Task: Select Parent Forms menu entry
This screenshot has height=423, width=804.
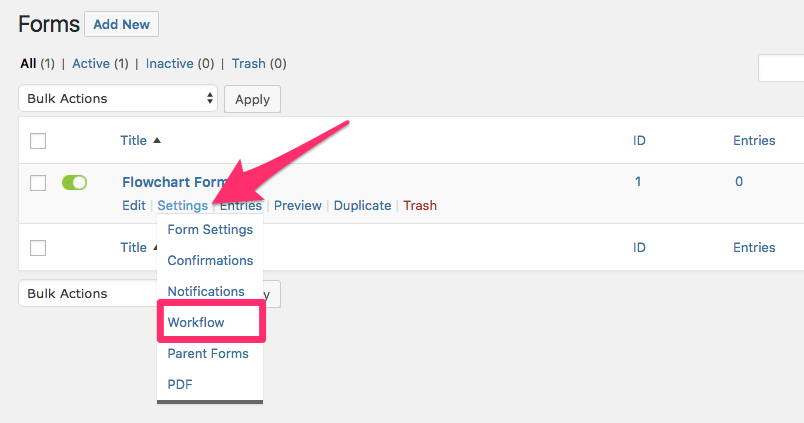Action: 208,353
